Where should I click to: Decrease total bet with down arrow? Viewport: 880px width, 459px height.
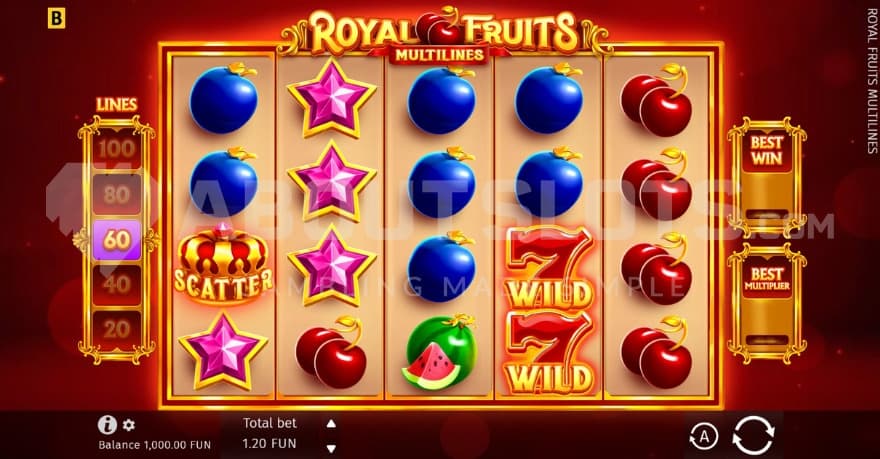tap(331, 448)
